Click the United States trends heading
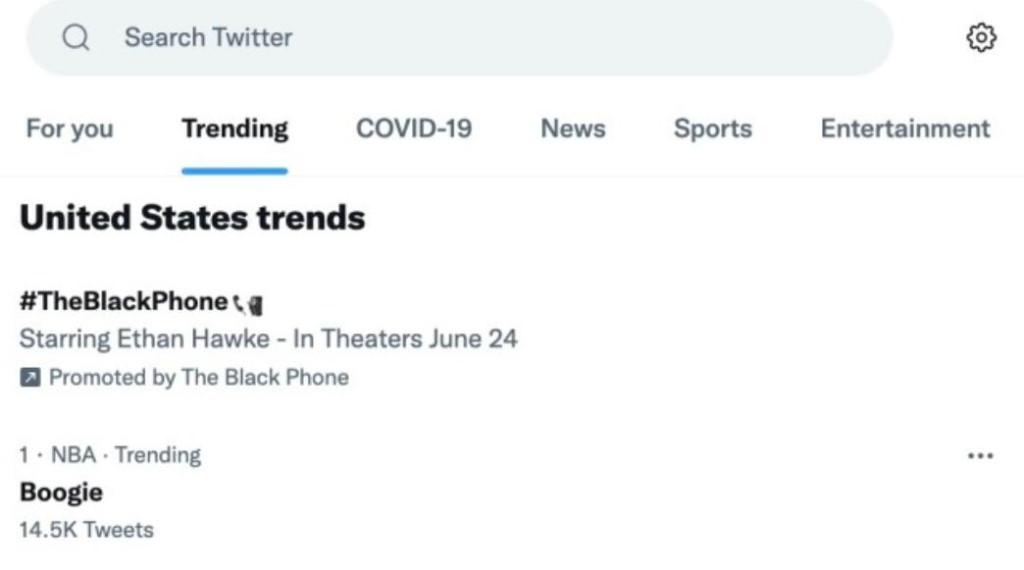The image size is (1024, 570). (x=192, y=217)
